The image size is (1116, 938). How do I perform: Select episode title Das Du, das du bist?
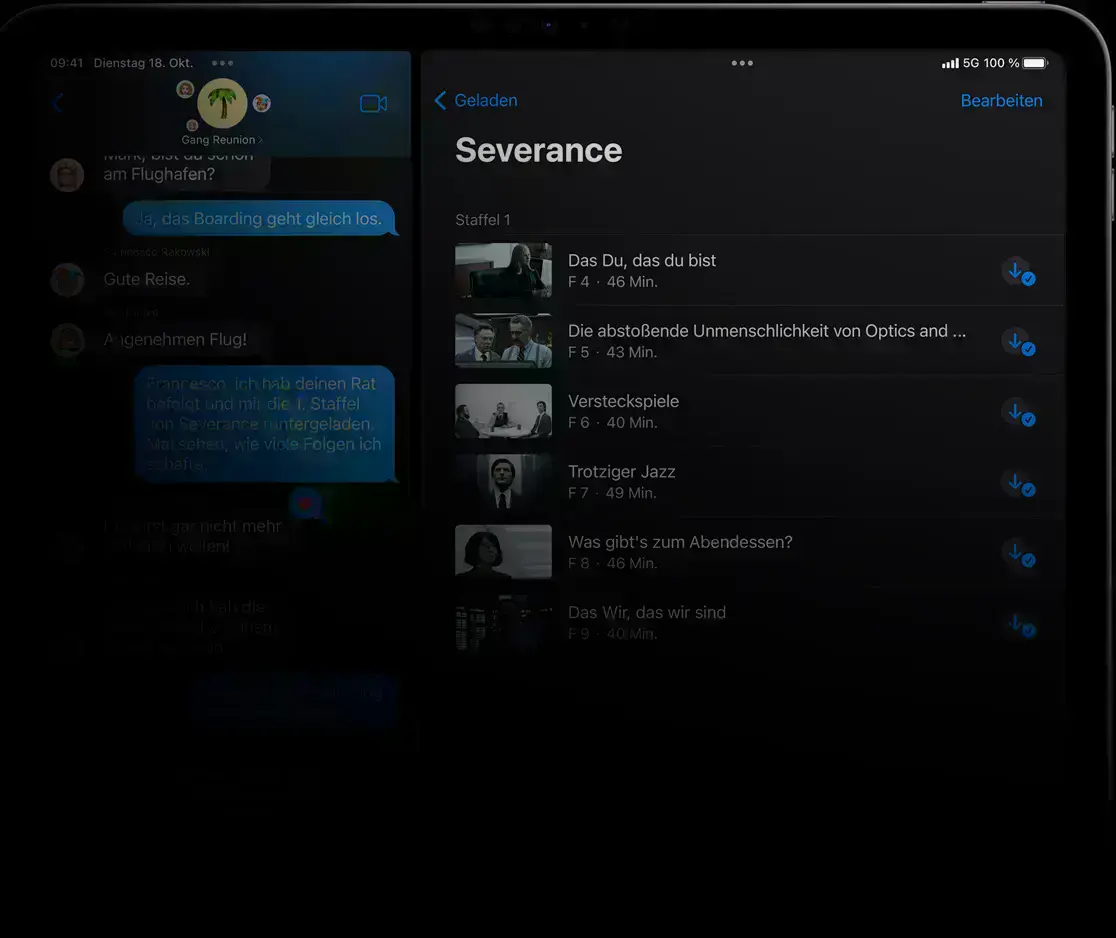[x=642, y=260]
